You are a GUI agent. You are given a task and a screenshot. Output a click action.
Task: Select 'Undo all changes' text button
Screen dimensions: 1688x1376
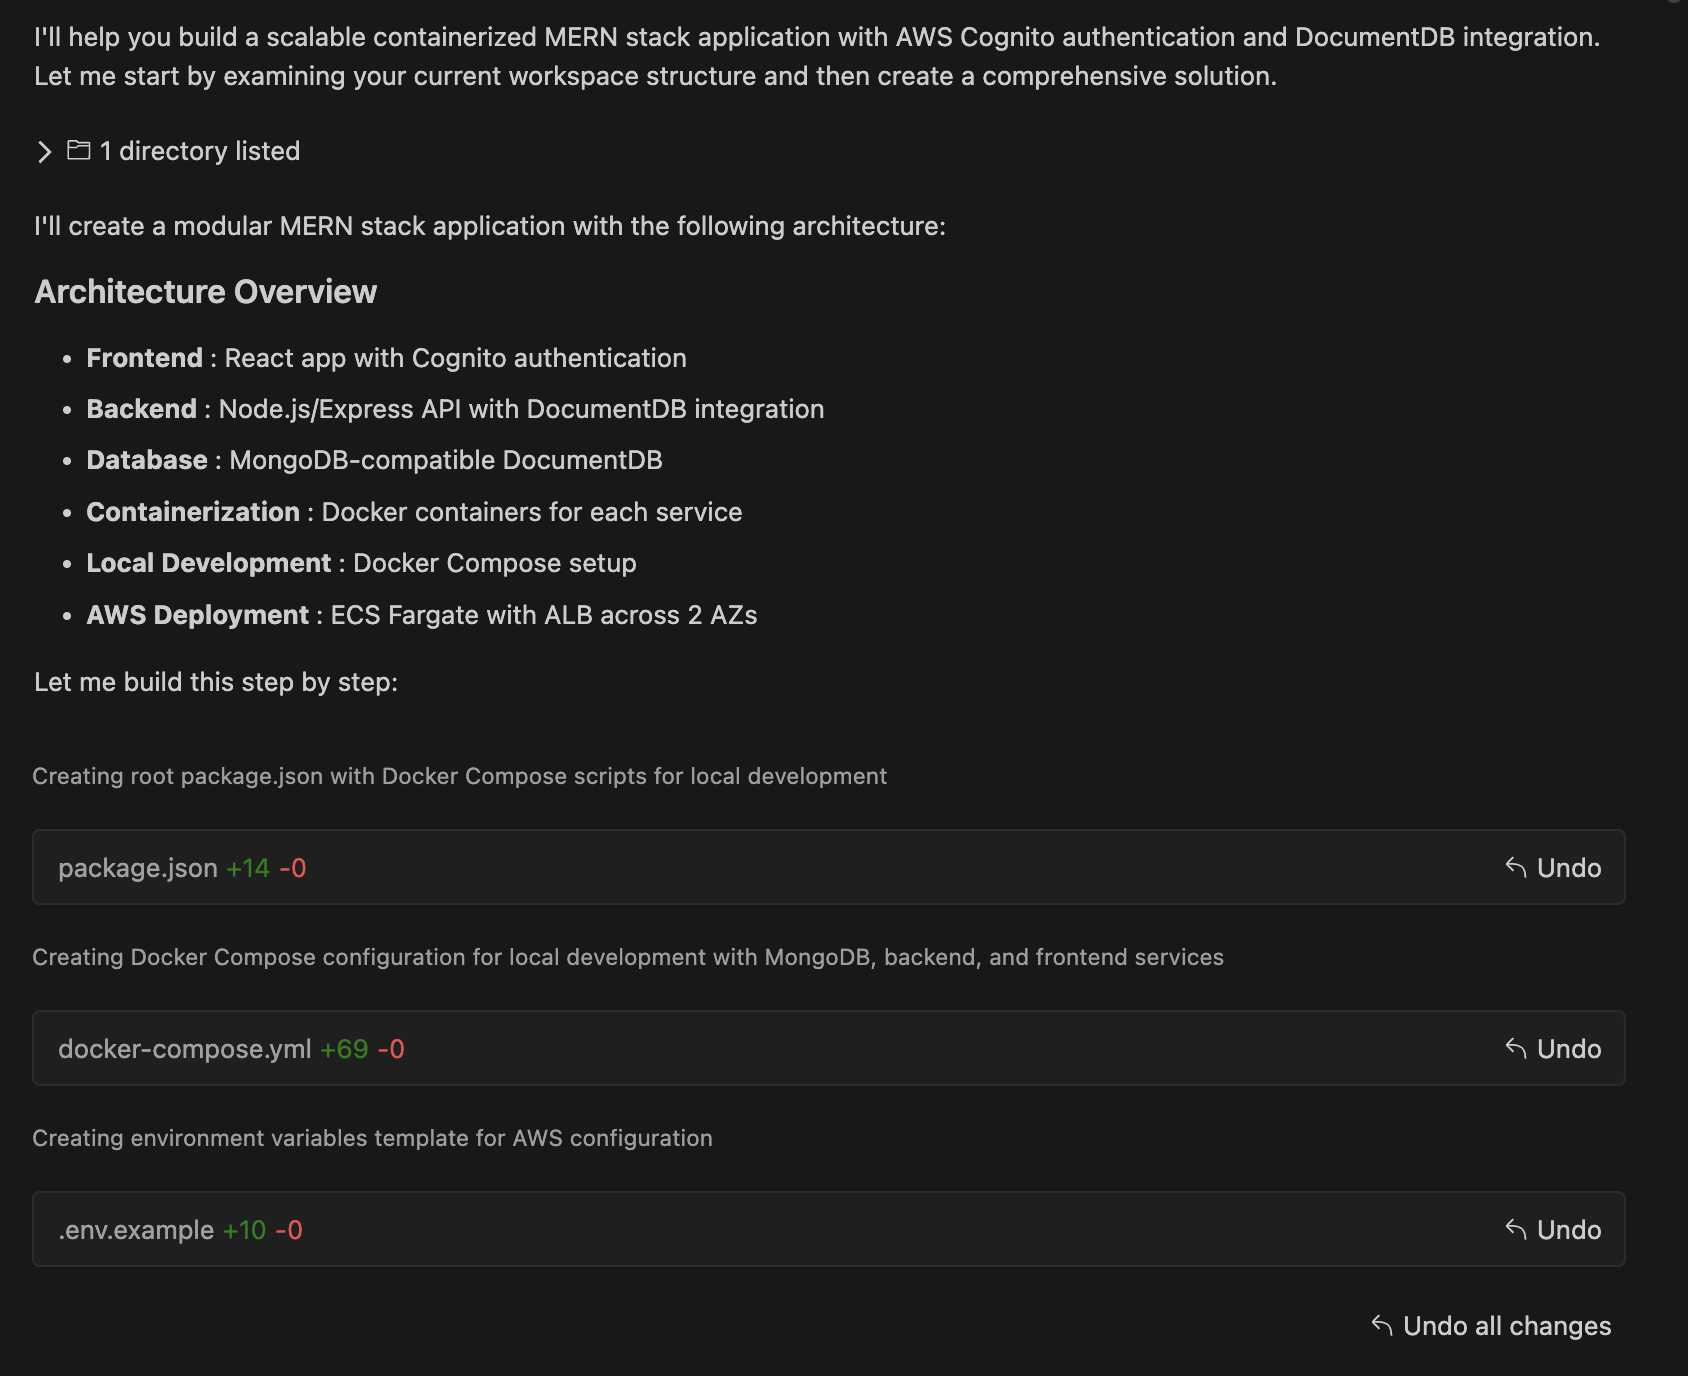1507,1326
